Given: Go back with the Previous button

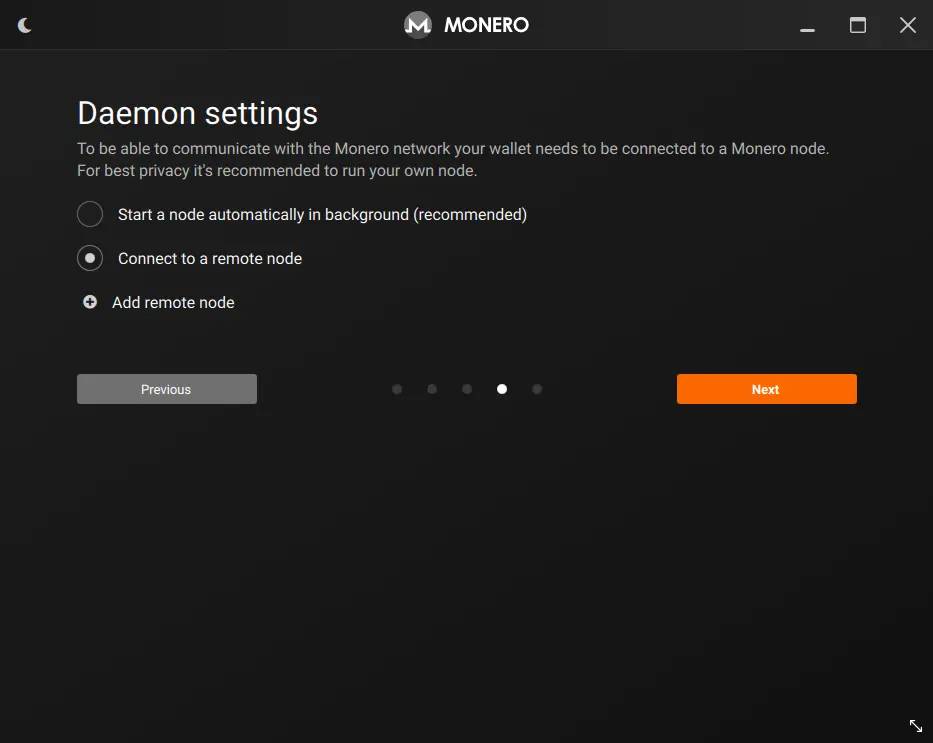Looking at the screenshot, I should click(x=166, y=389).
